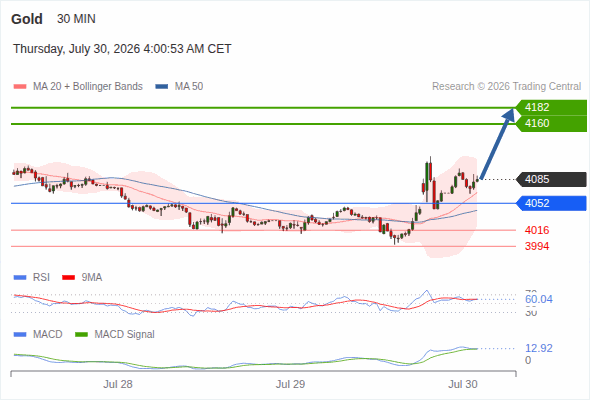Click the 4085 current price tag
This screenshot has width=590, height=400.
pyautogui.click(x=551, y=179)
